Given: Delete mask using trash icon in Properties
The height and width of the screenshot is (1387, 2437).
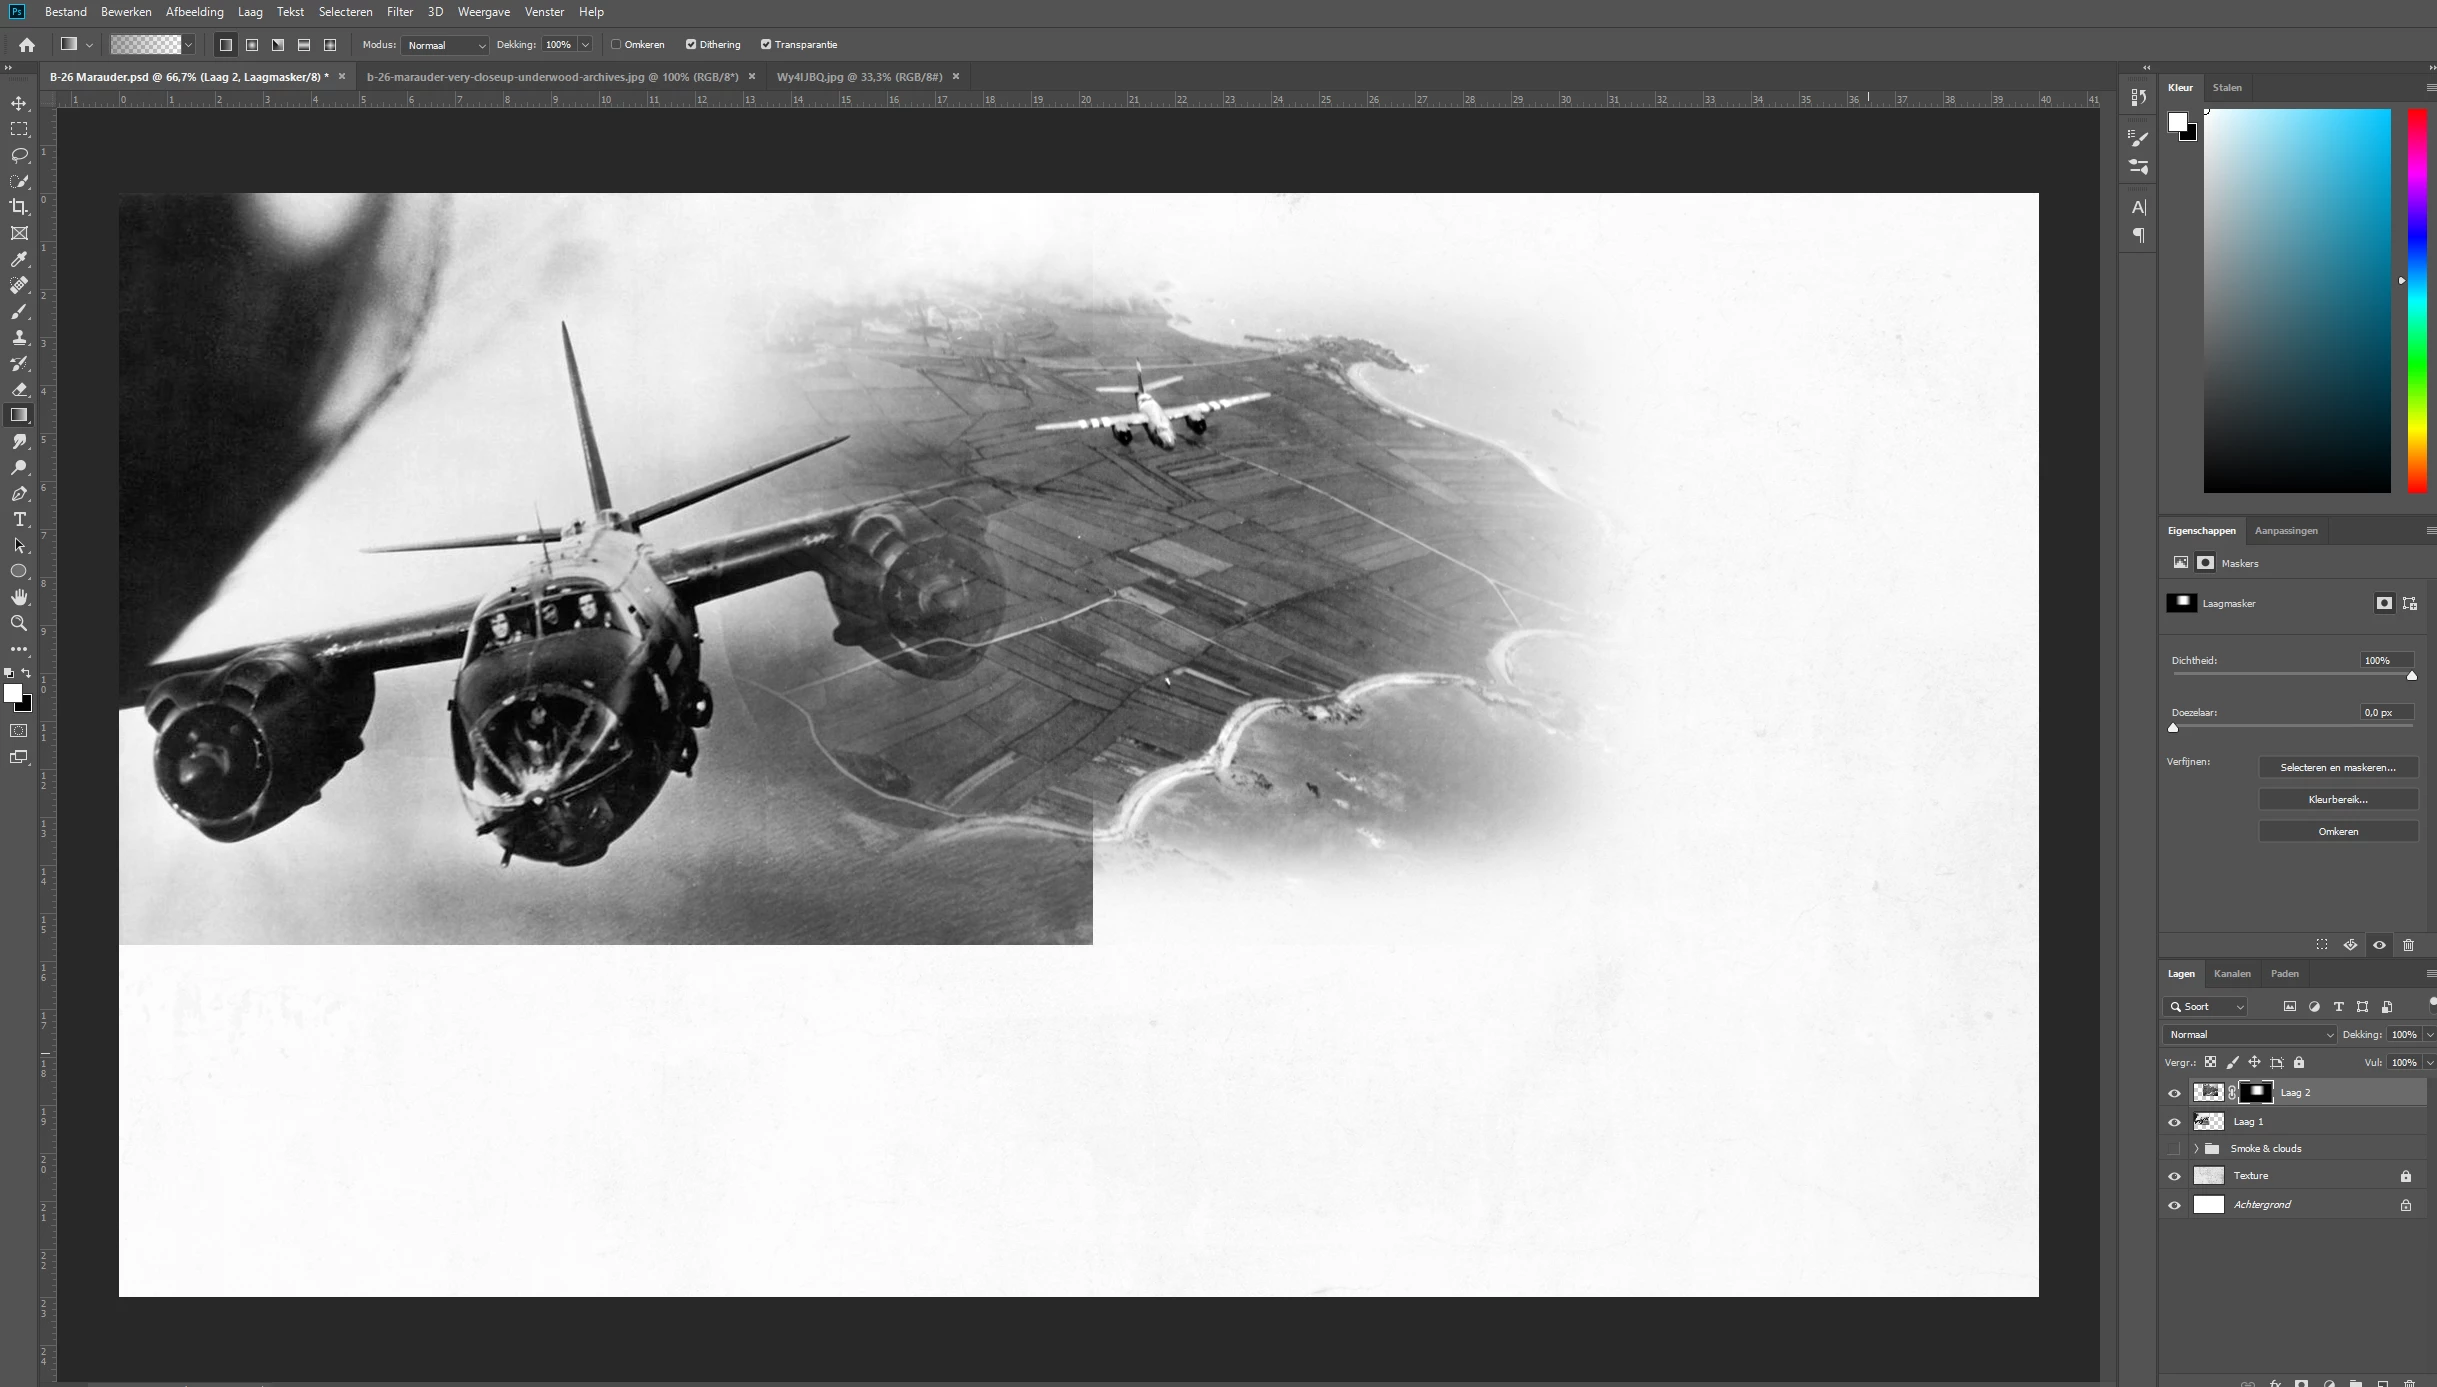Looking at the screenshot, I should point(2408,945).
